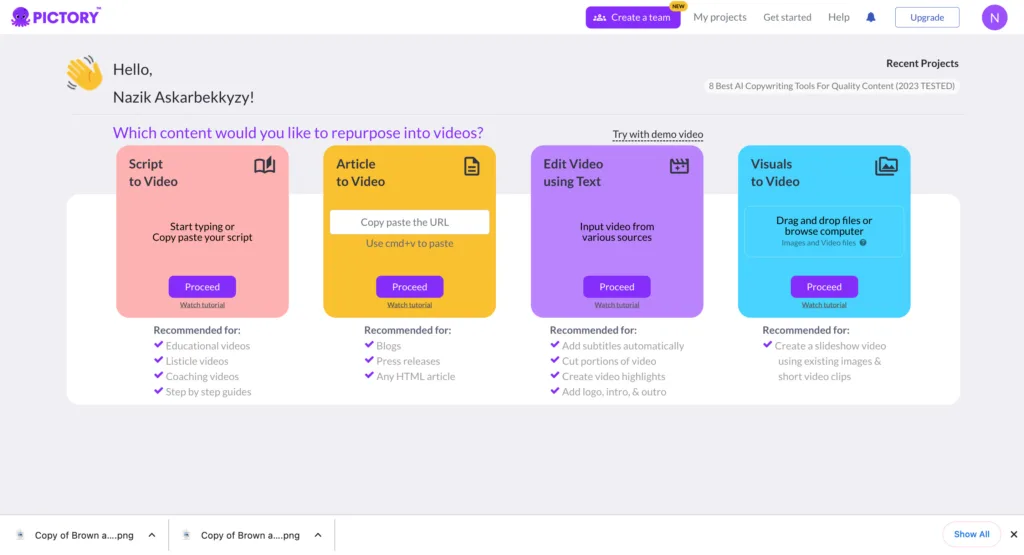The height and width of the screenshot is (555, 1024).
Task: Click the Coaching videos list item
Action: coord(202,377)
